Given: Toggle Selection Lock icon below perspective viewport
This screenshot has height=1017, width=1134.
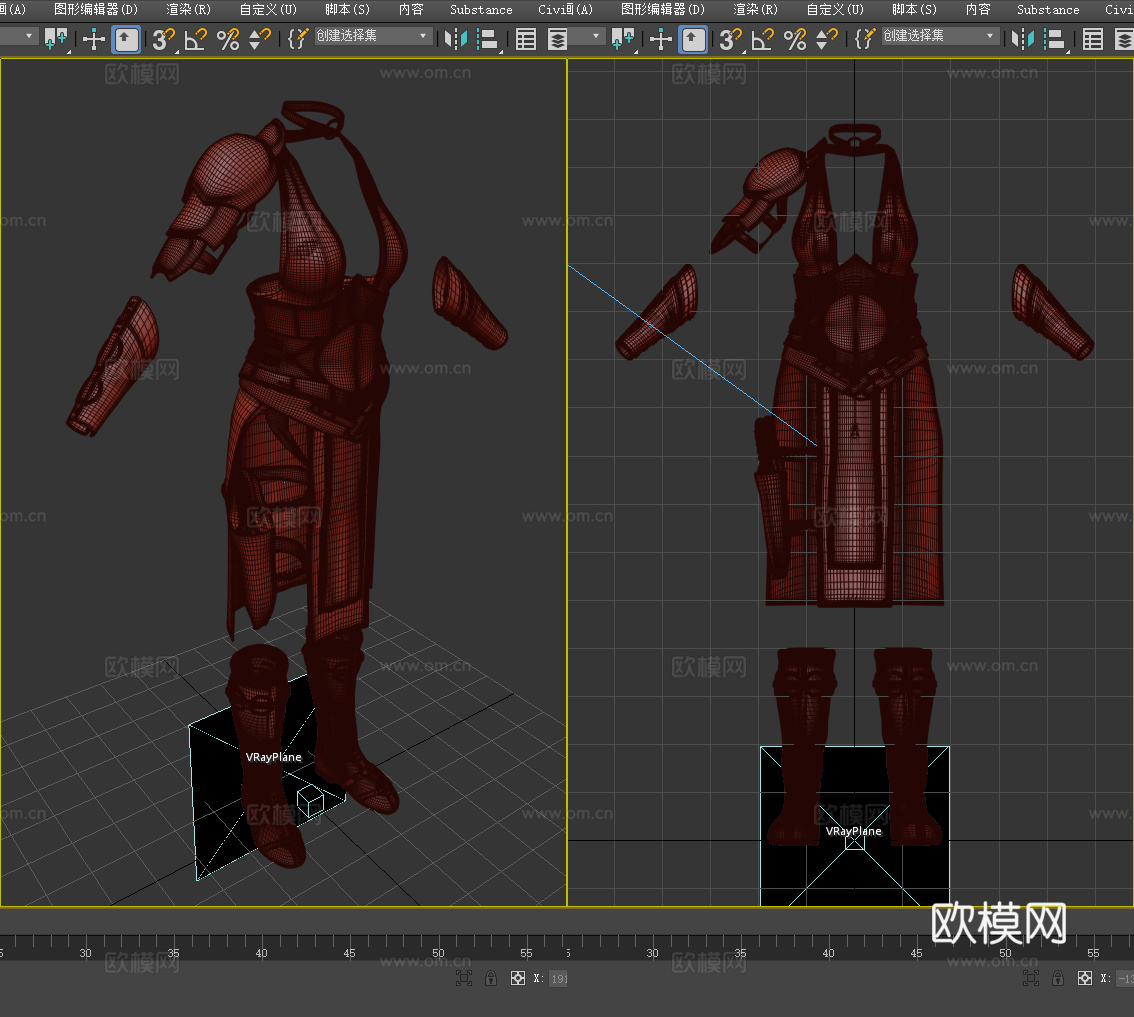Looking at the screenshot, I should click(491, 979).
